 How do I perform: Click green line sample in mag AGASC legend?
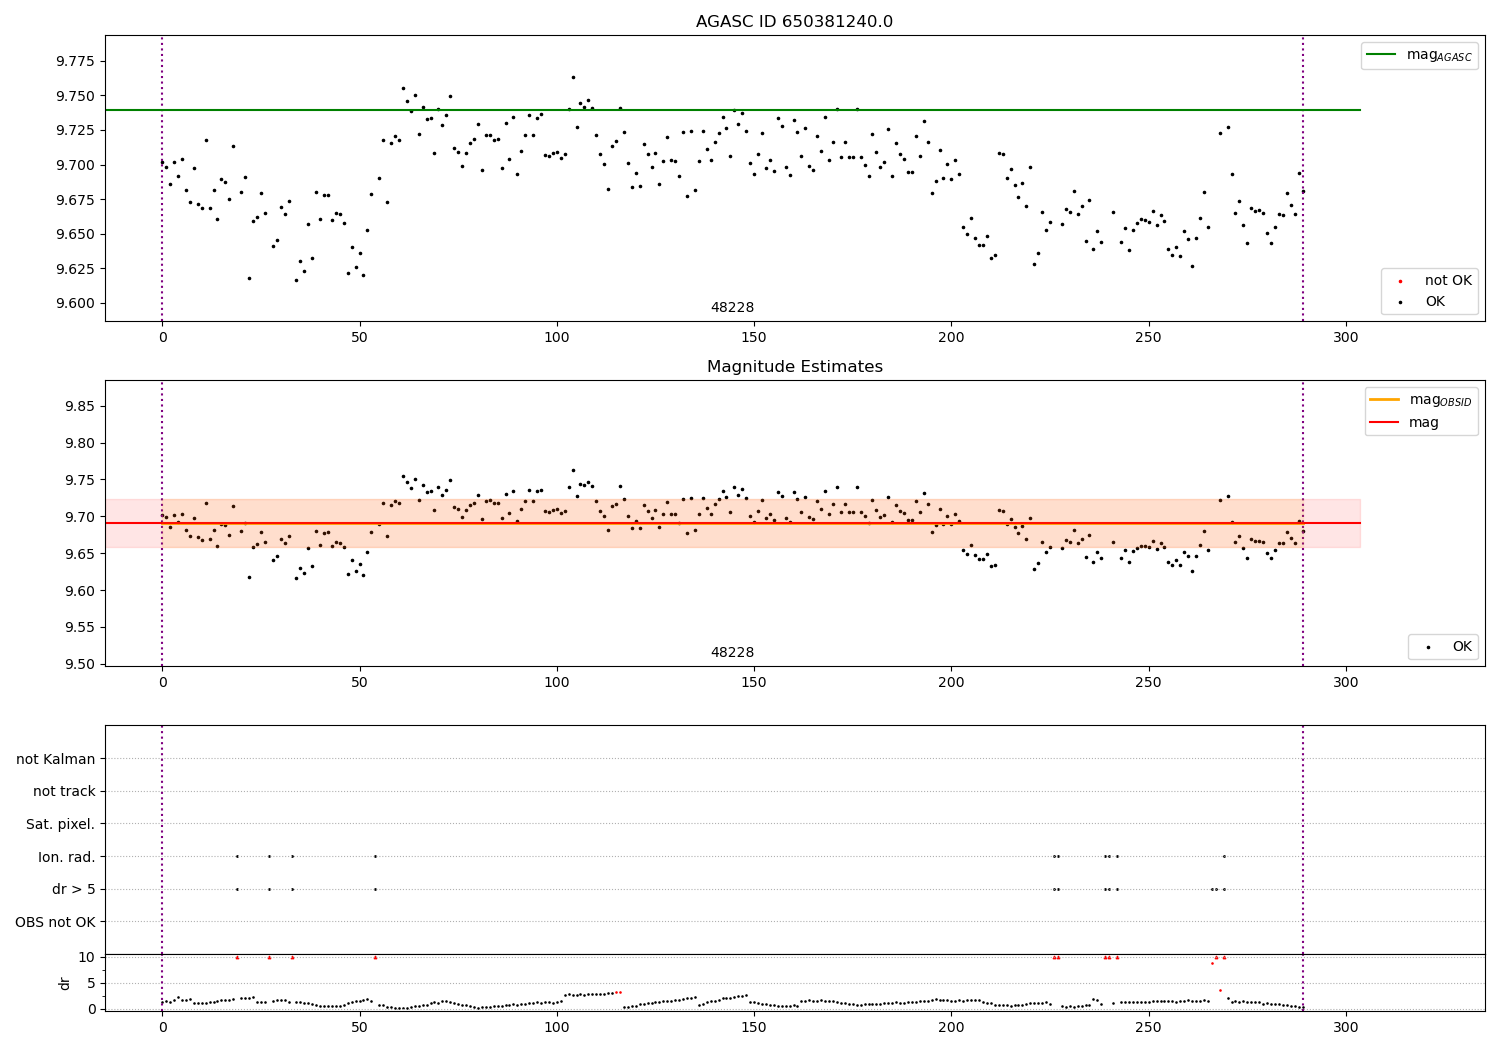pos(1382,55)
